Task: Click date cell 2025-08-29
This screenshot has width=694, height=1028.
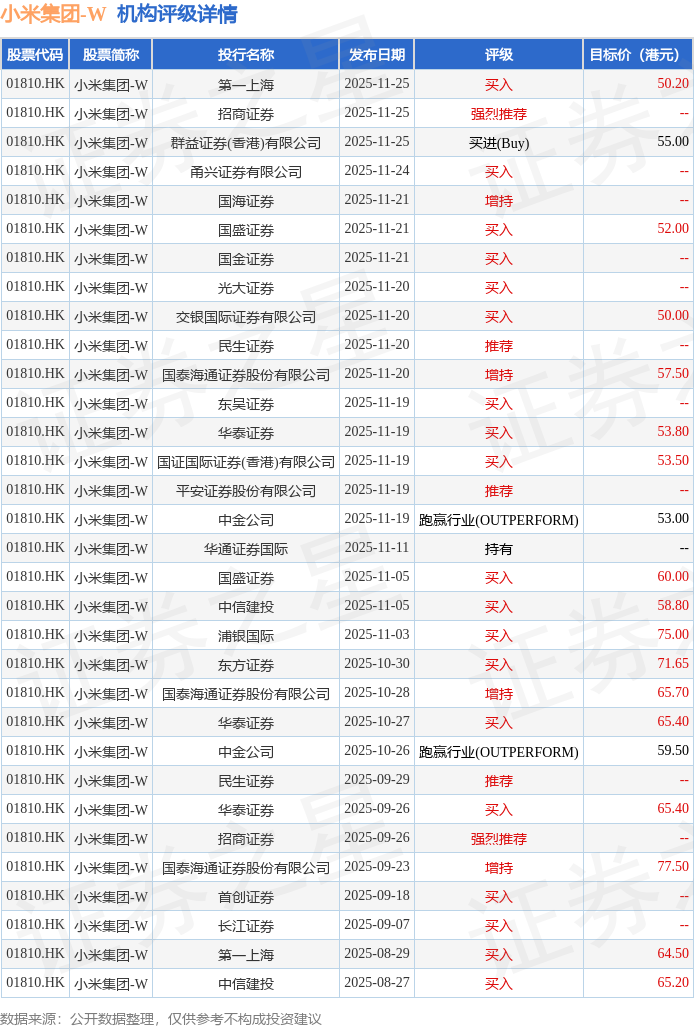Action: point(377,954)
